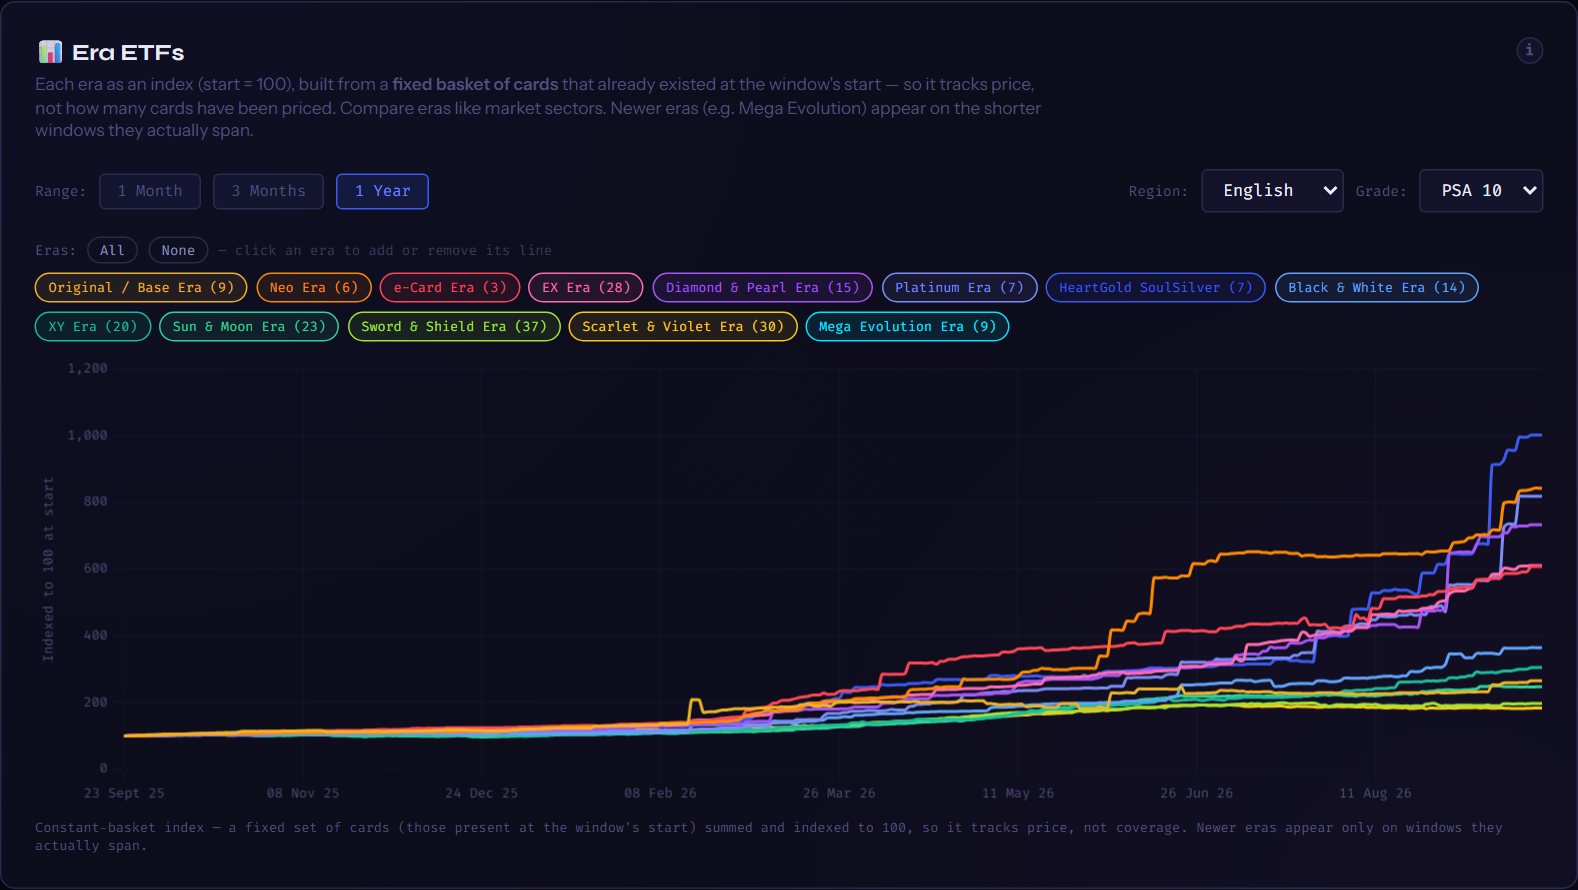Click the All eras button
The width and height of the screenshot is (1578, 890).
click(112, 250)
